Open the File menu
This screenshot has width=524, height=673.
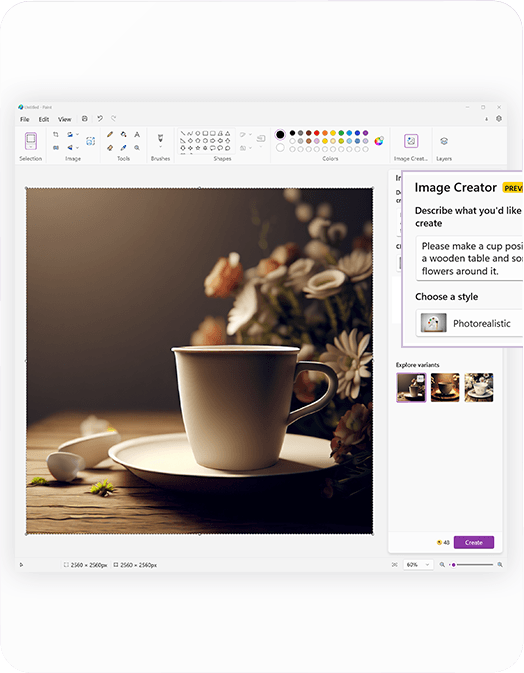[25, 119]
